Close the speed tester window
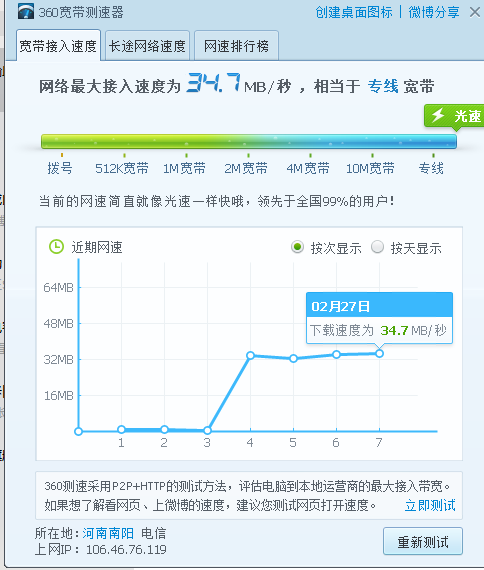484x570 pixels. (475, 12)
